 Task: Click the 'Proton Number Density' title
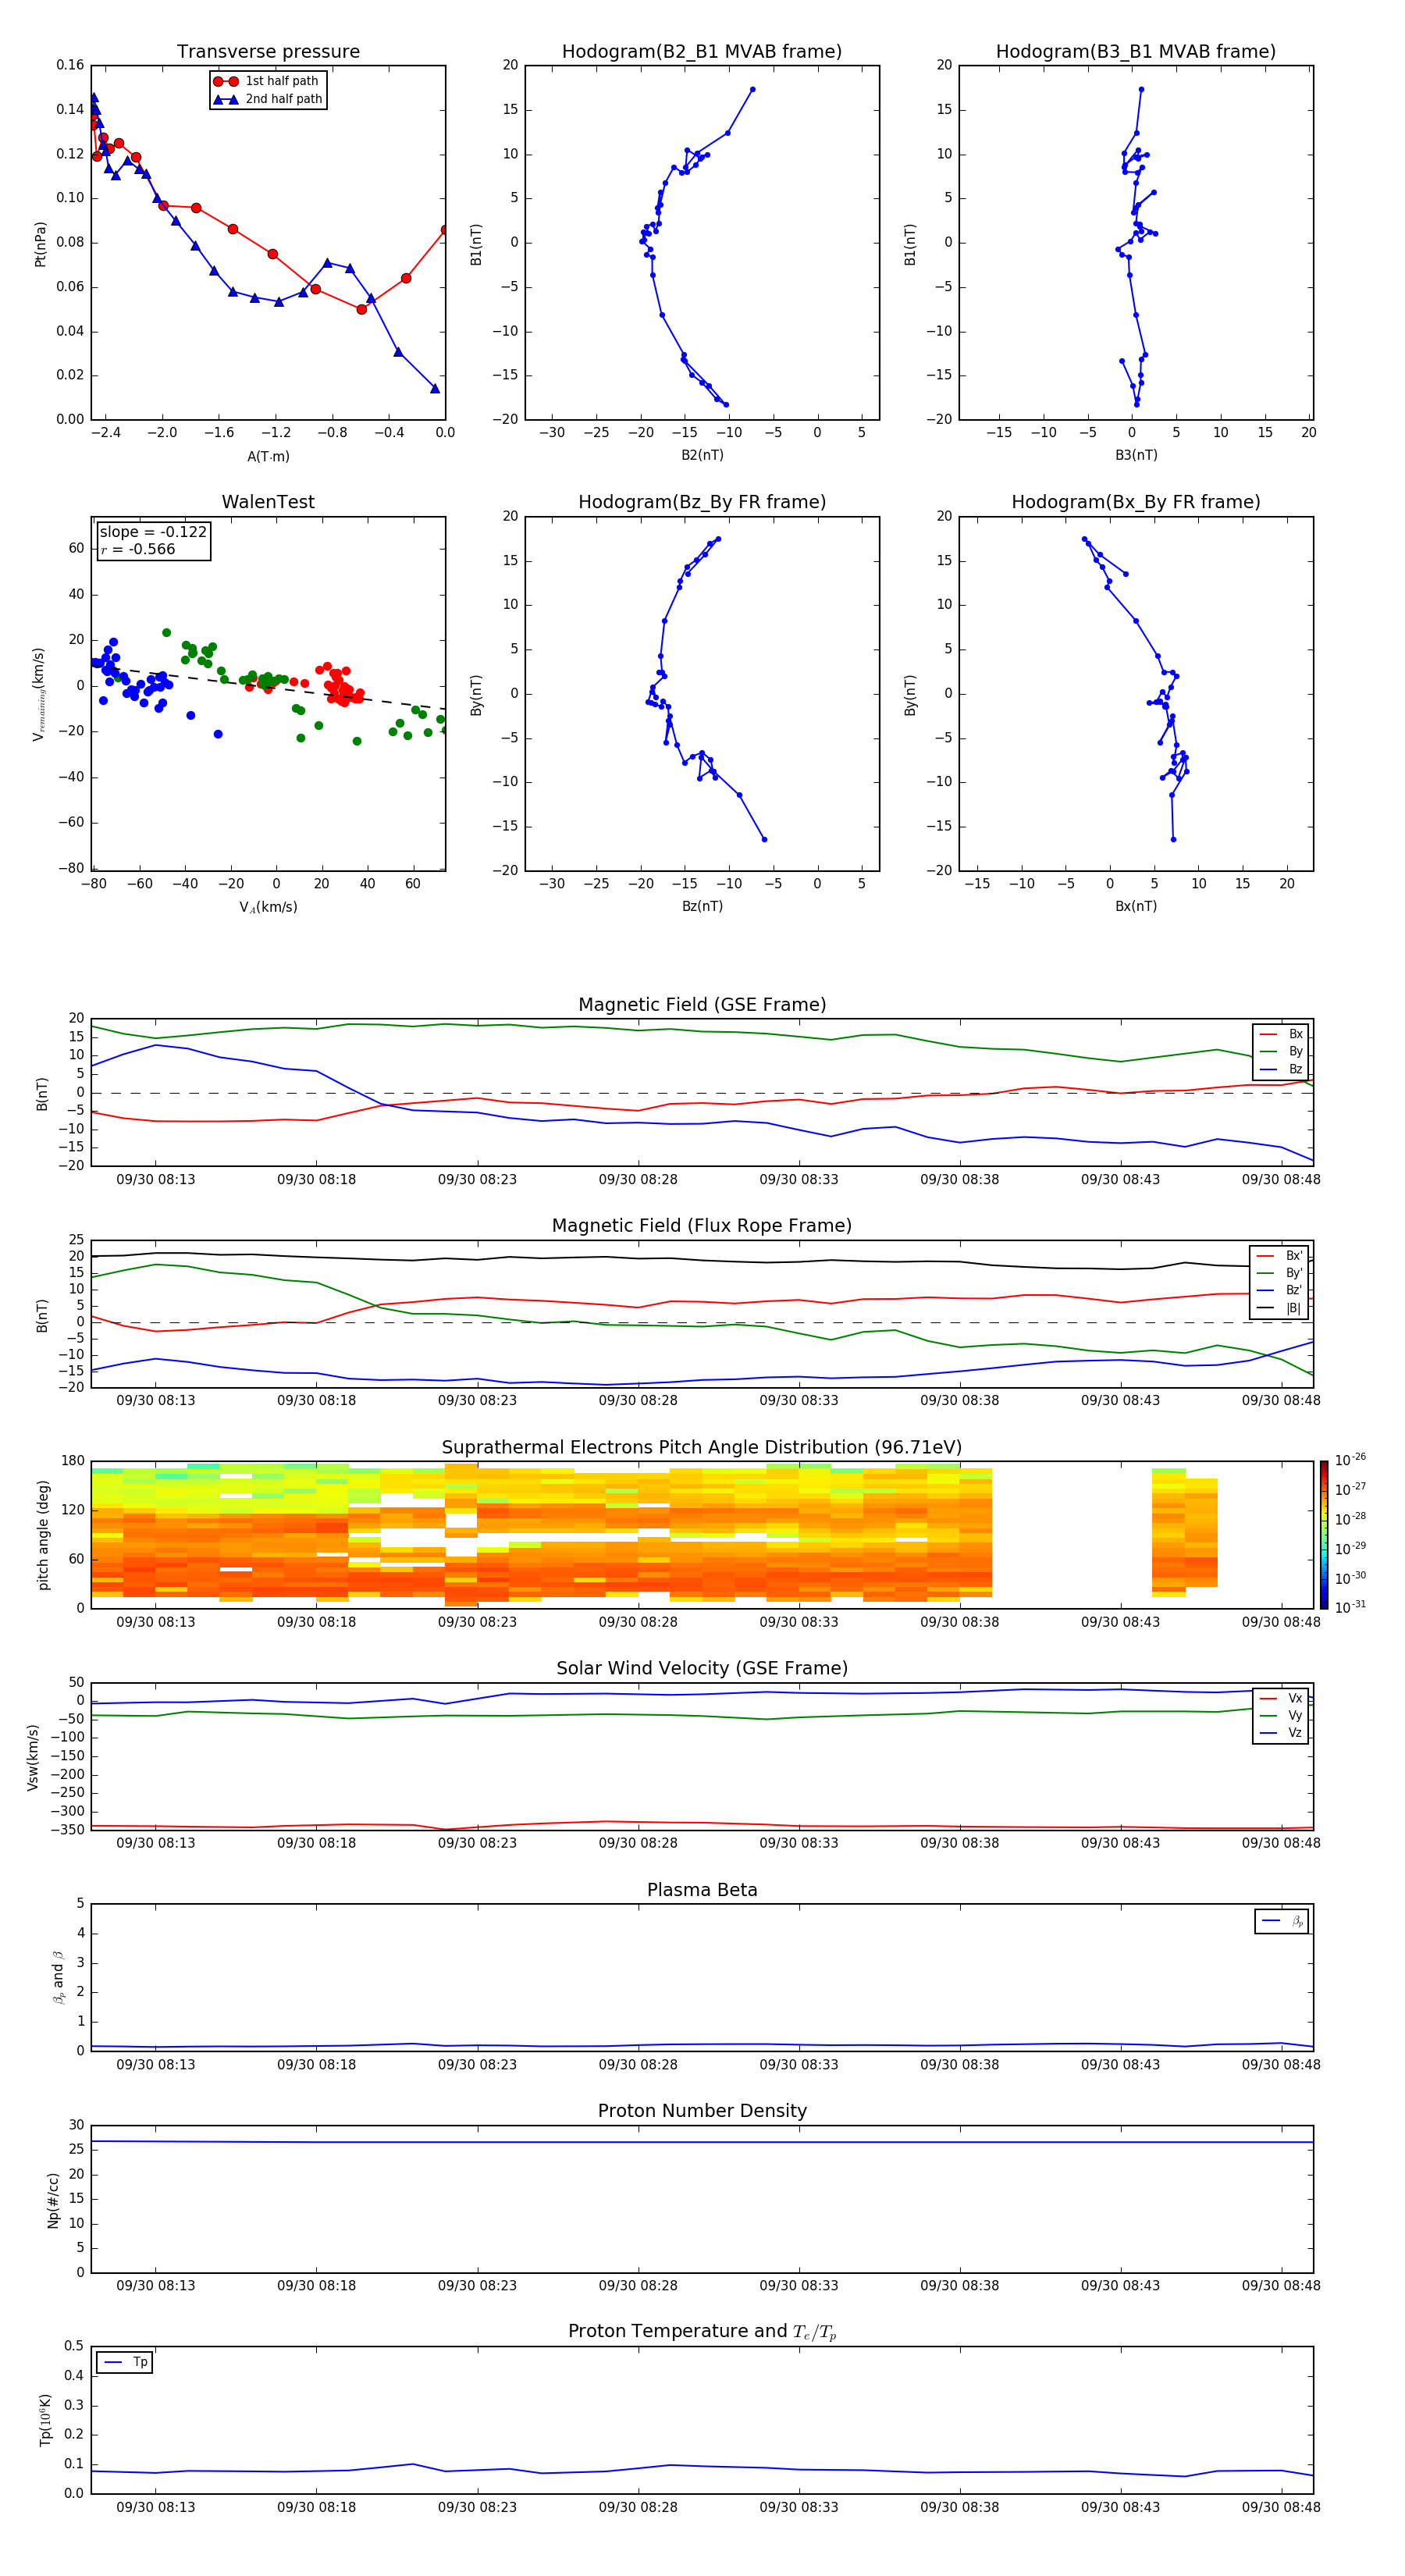(702, 2111)
